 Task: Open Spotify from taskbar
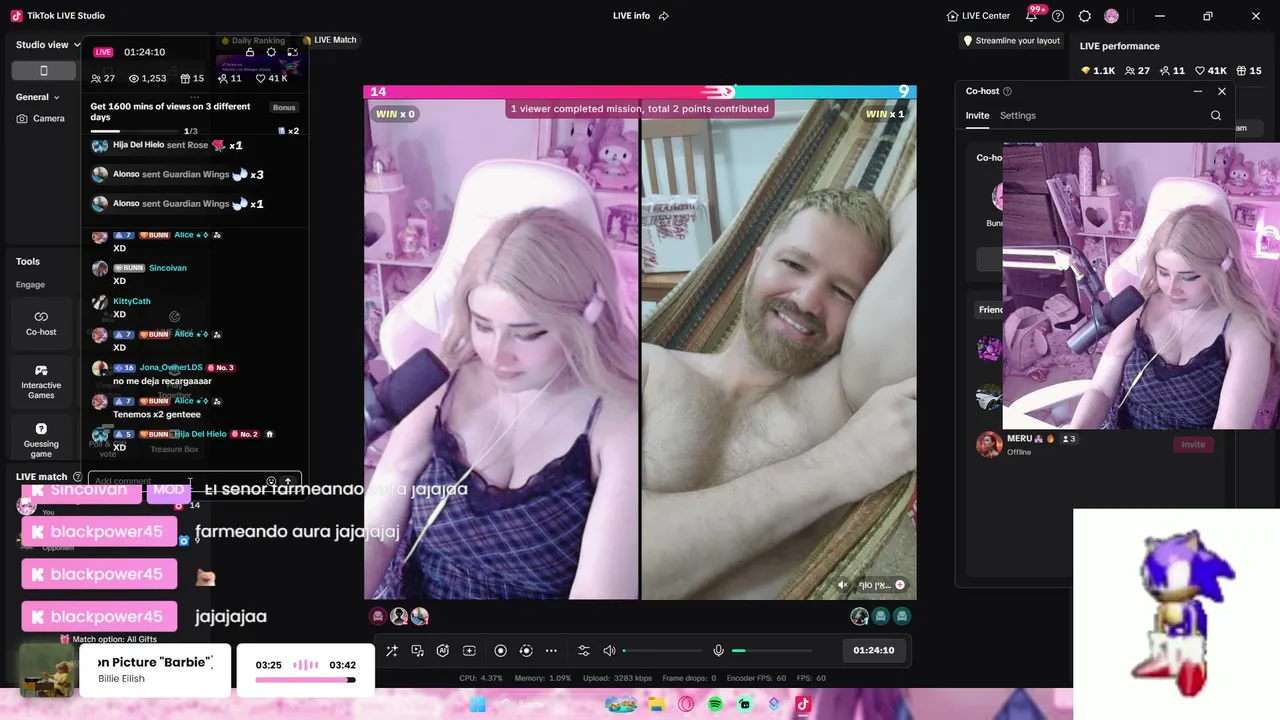point(715,704)
